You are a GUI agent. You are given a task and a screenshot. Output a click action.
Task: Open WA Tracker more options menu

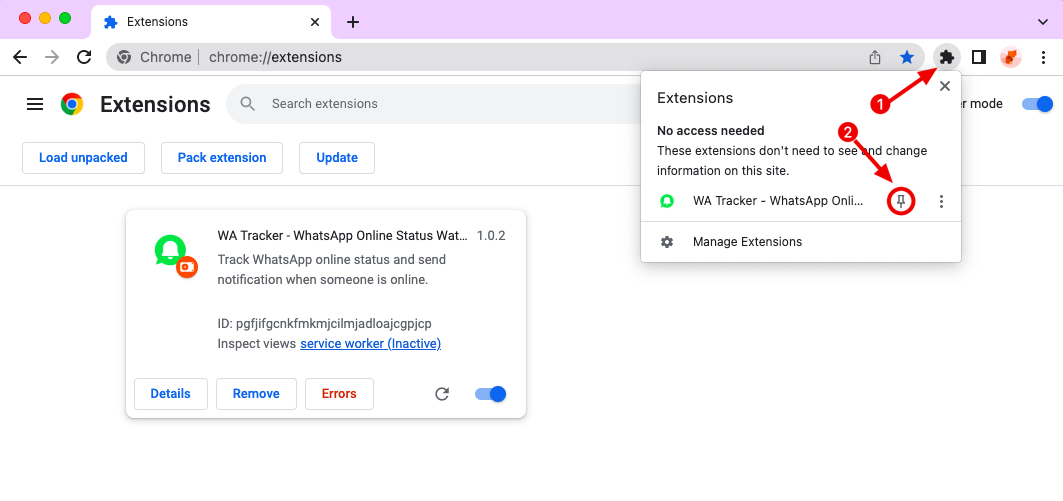(941, 201)
